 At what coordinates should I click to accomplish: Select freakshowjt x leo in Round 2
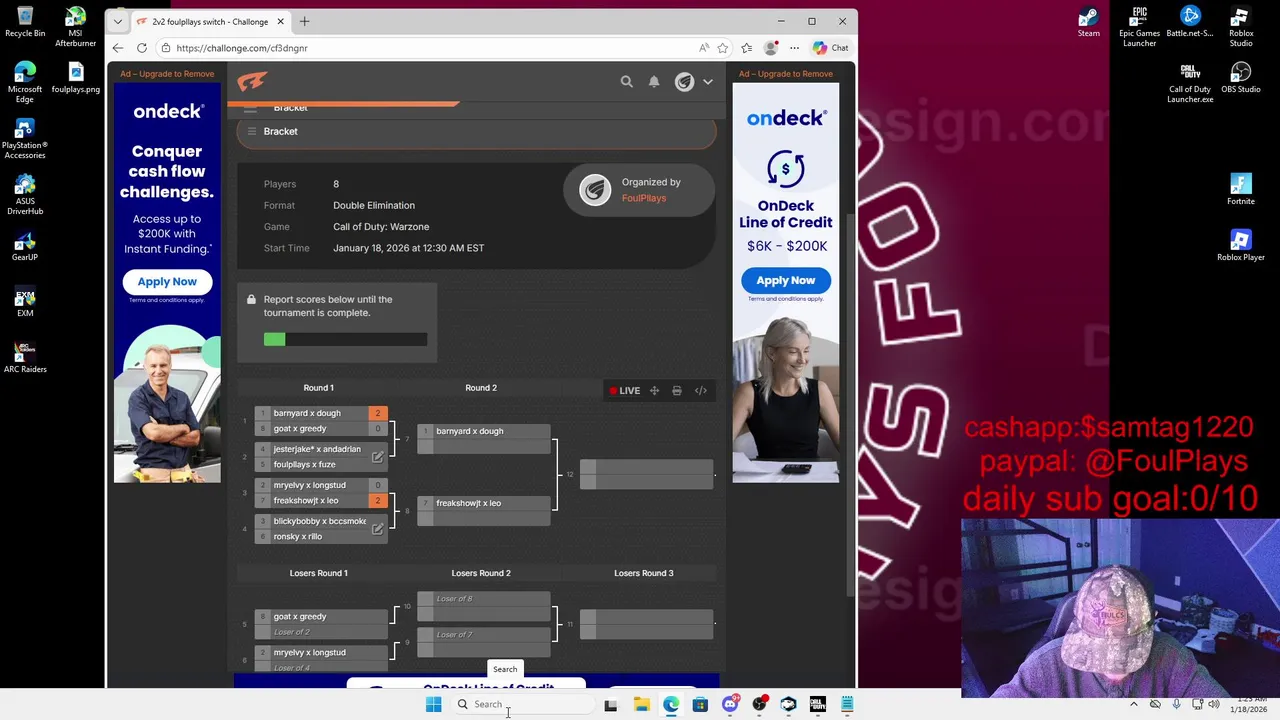484,503
